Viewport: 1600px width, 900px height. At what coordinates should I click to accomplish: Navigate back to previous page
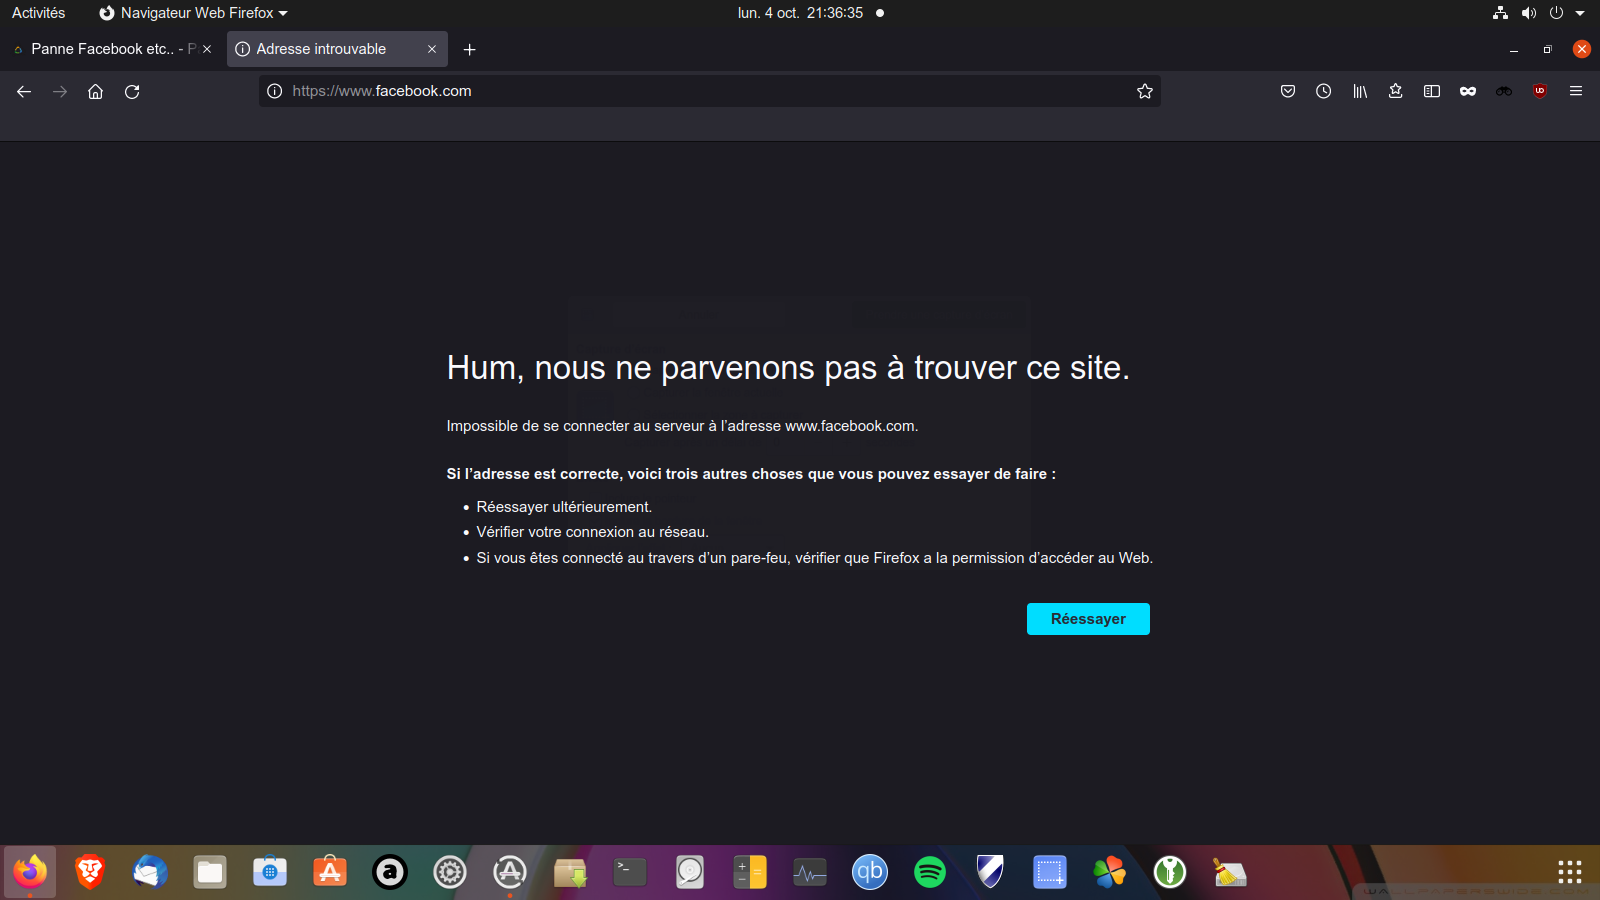tap(24, 91)
